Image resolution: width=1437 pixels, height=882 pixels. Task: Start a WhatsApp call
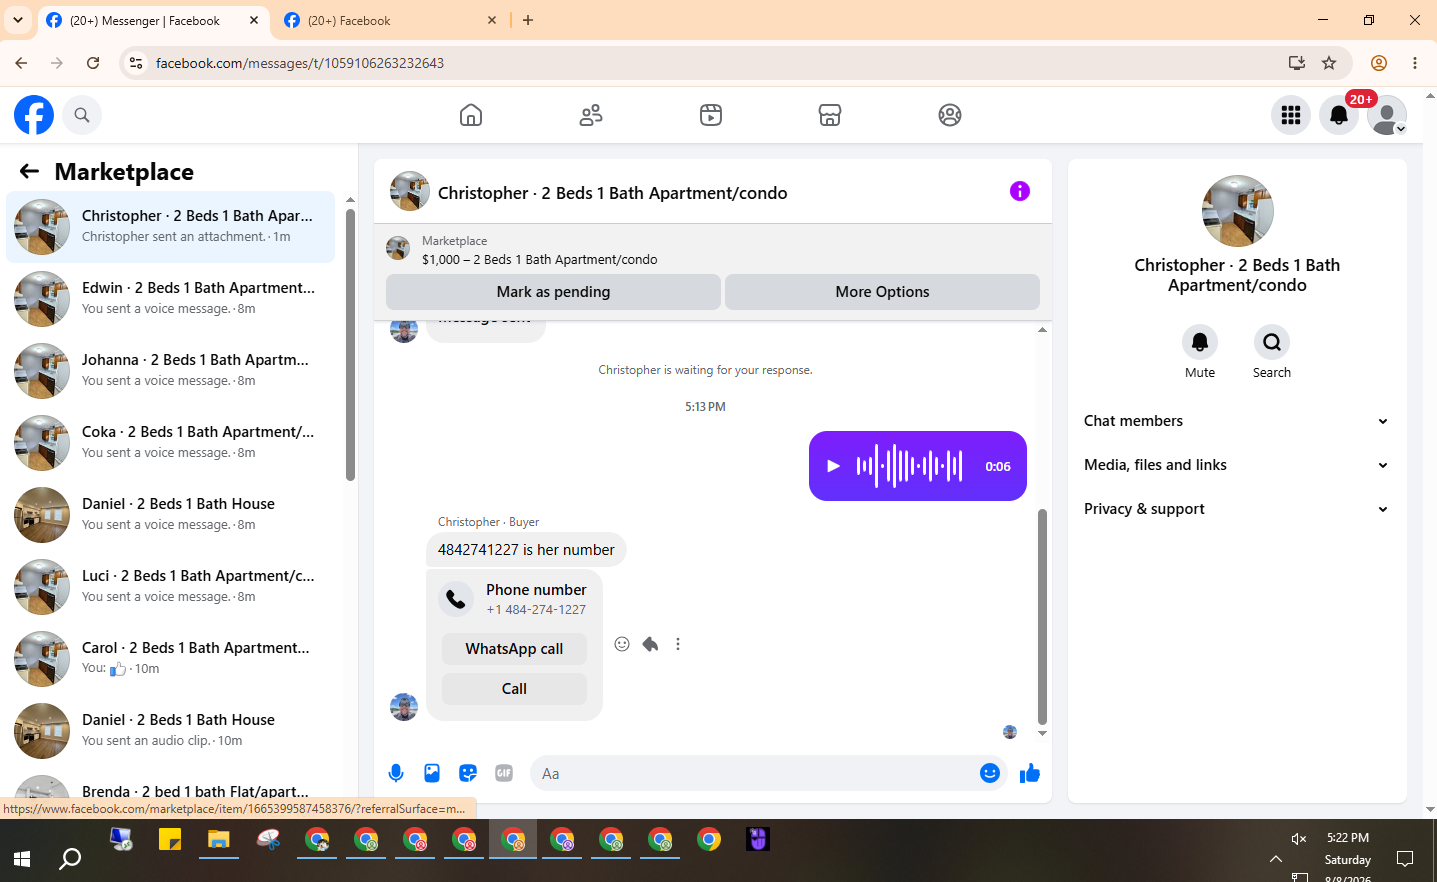[514, 649]
